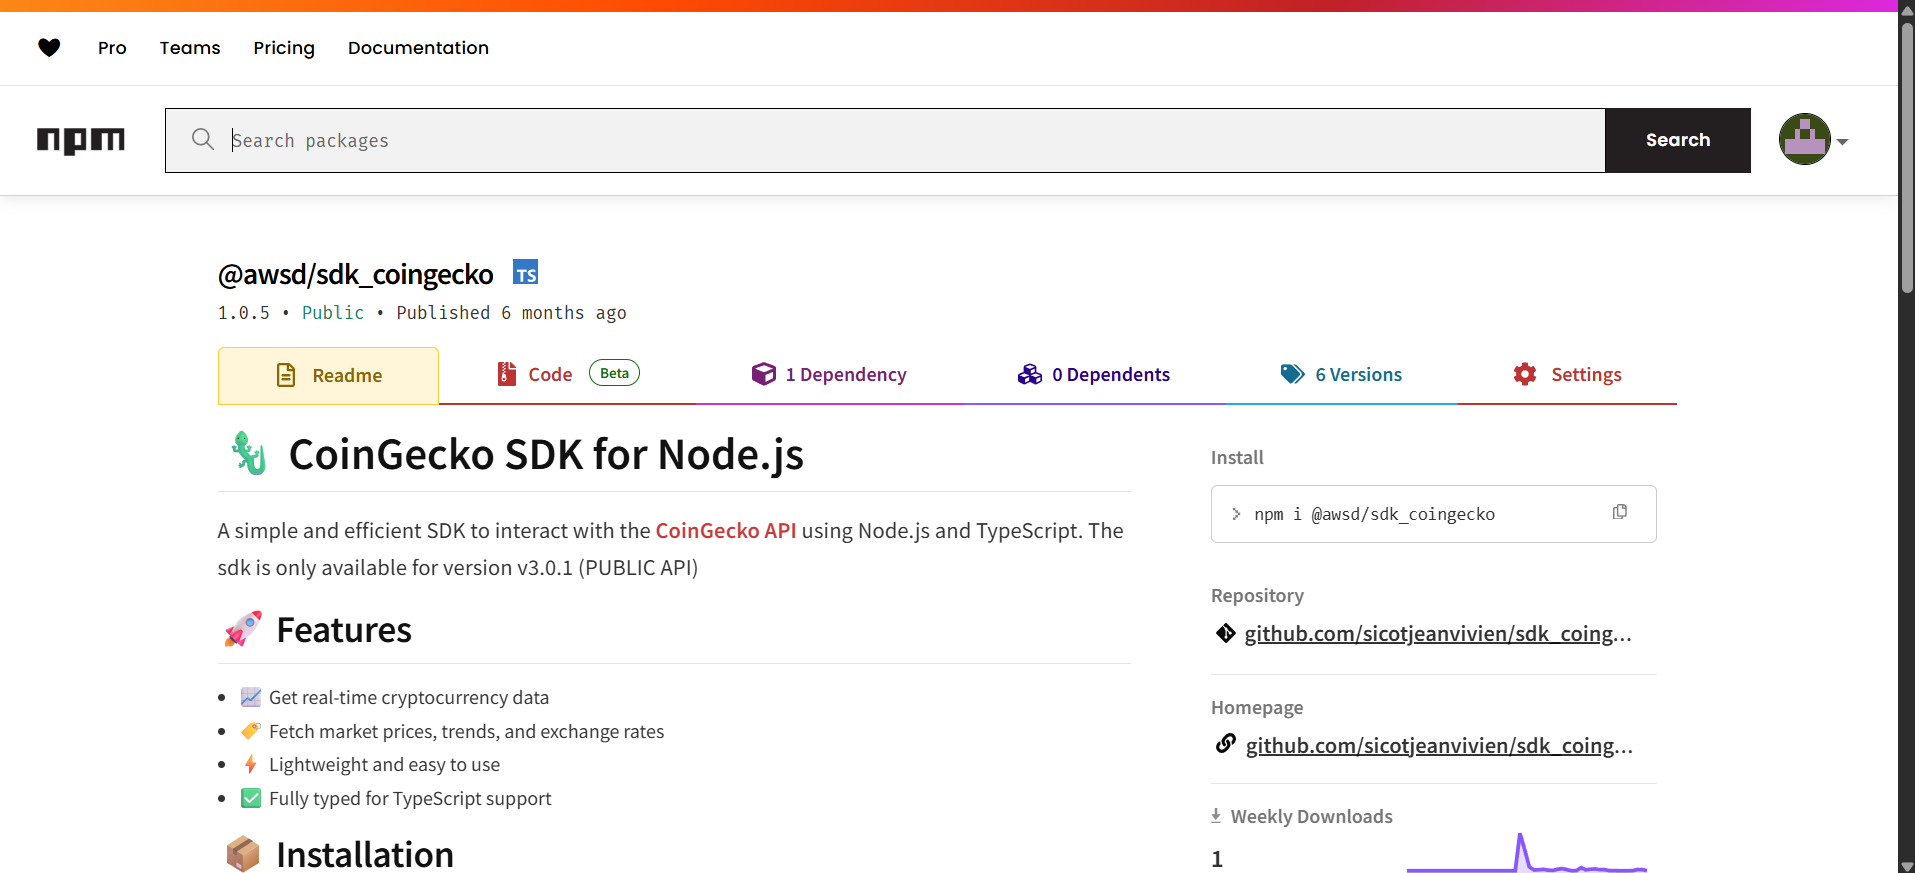
Task: Click the homepage chain link icon
Action: tap(1226, 743)
